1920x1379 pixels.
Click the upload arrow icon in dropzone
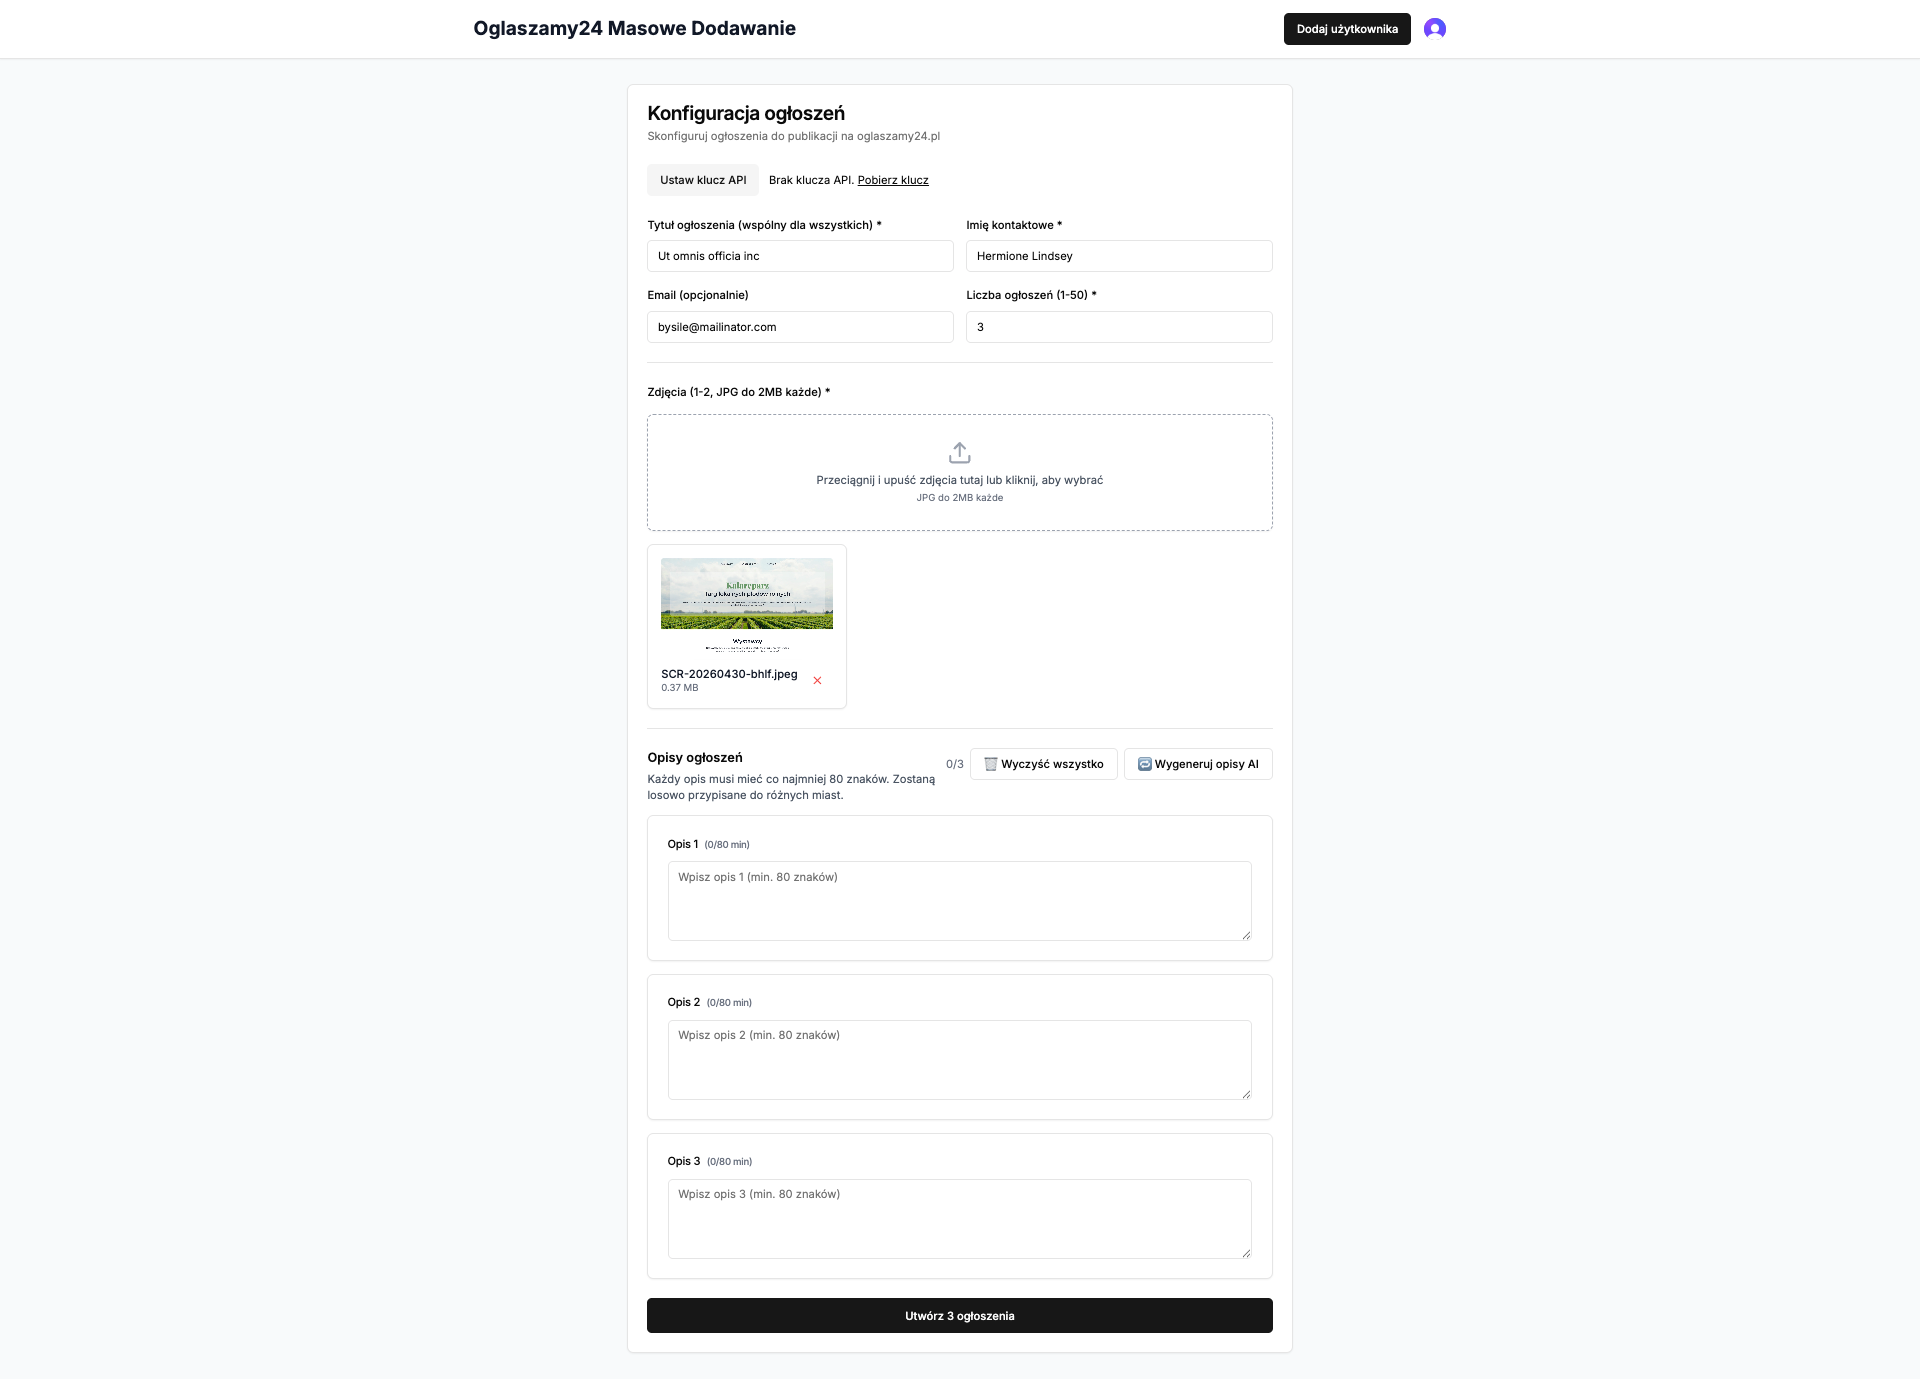(x=959, y=453)
